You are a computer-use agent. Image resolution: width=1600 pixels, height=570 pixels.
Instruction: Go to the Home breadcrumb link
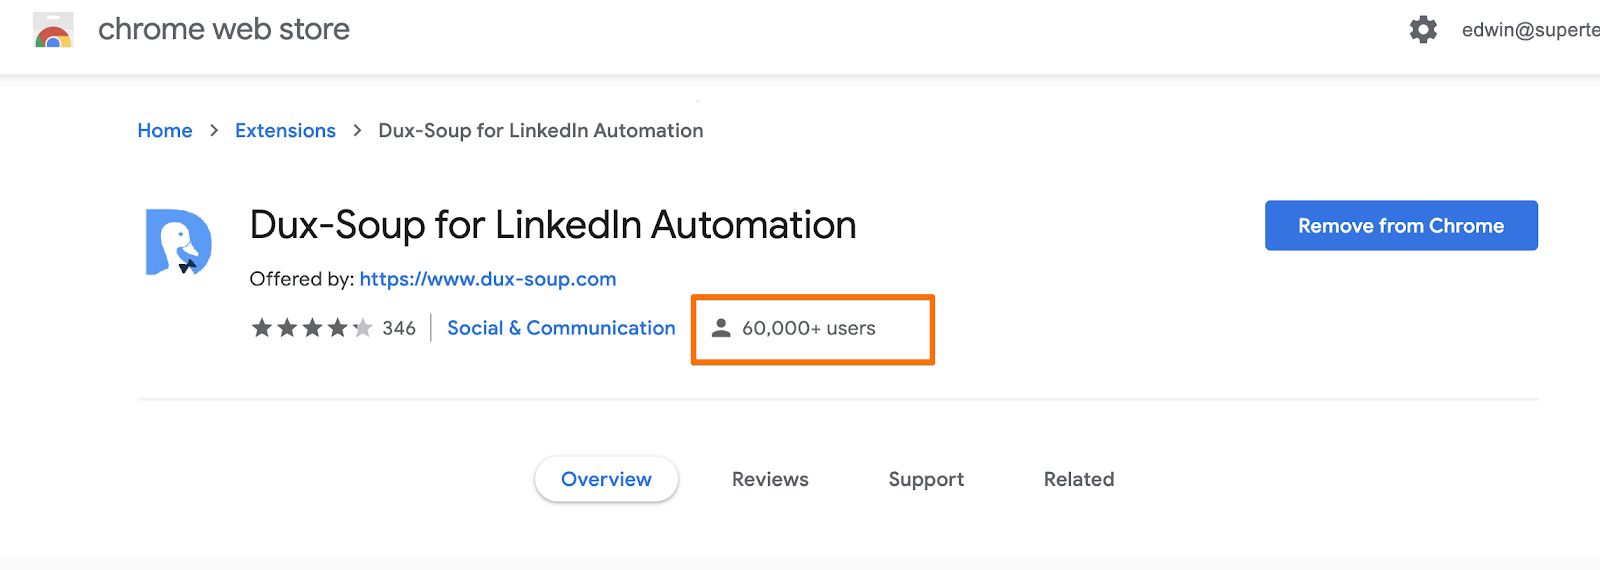[x=165, y=131]
